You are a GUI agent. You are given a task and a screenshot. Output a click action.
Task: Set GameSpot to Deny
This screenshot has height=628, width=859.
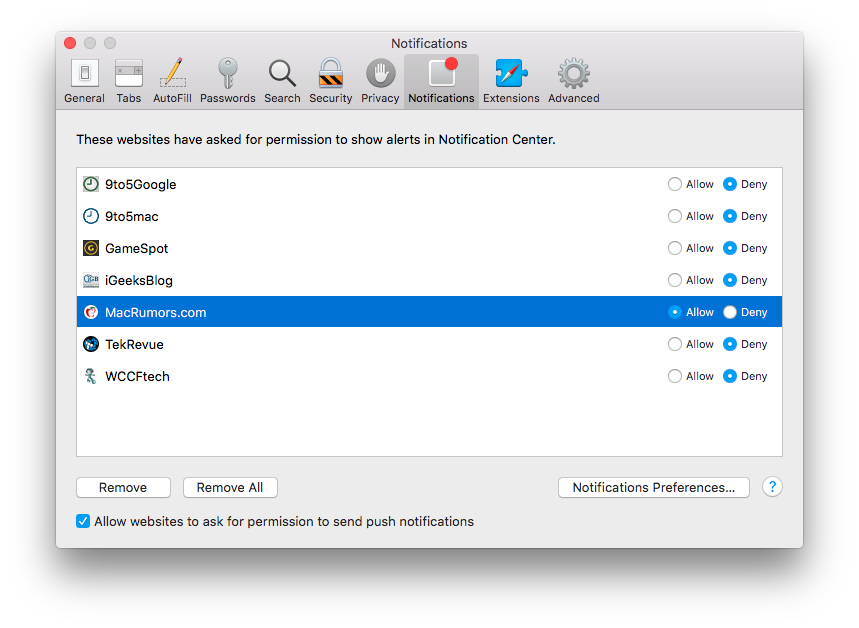coord(730,248)
